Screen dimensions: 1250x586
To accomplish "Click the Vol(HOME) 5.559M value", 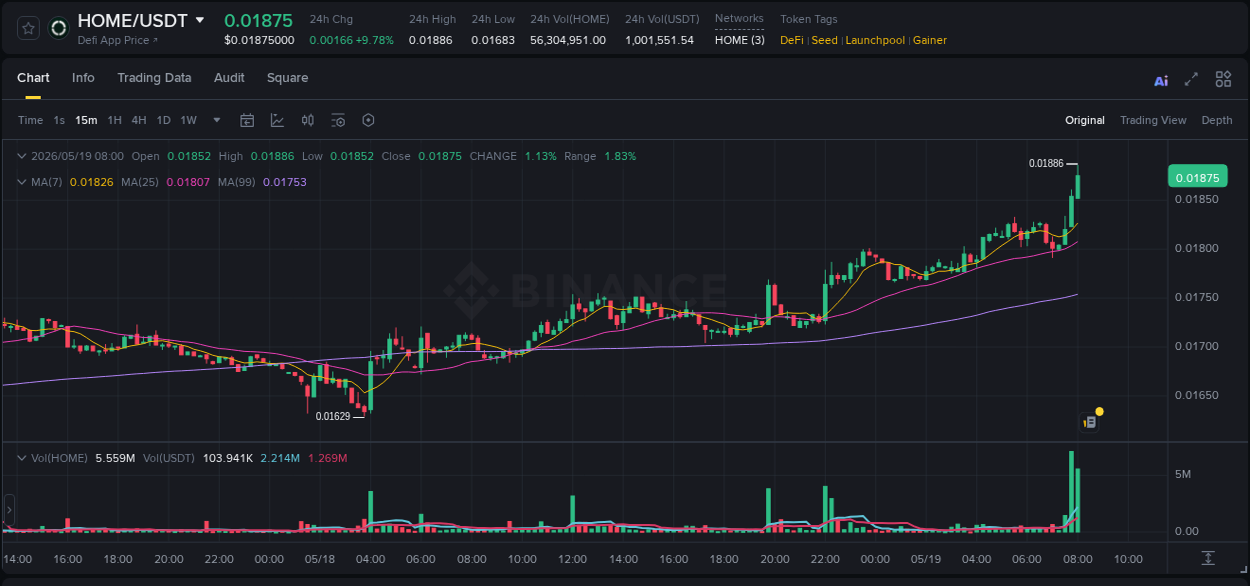I will (115, 458).
